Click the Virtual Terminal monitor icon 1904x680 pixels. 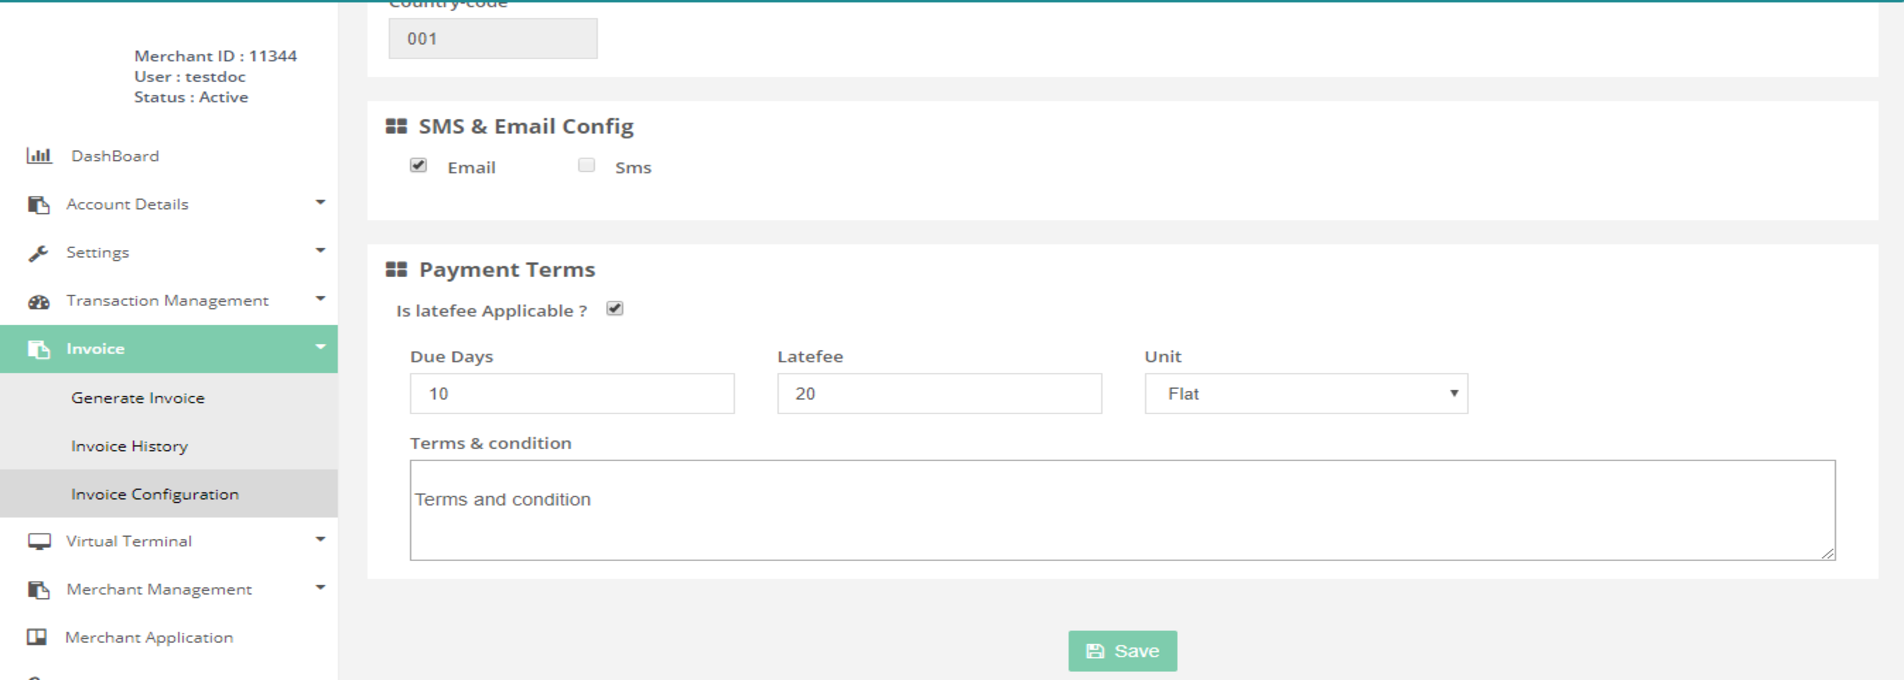pyautogui.click(x=39, y=542)
